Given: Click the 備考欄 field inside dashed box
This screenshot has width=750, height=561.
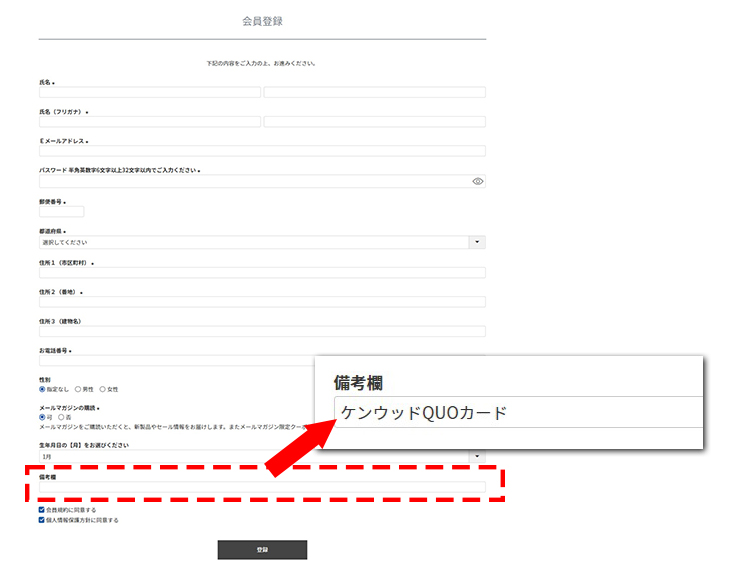Looking at the screenshot, I should [x=262, y=488].
